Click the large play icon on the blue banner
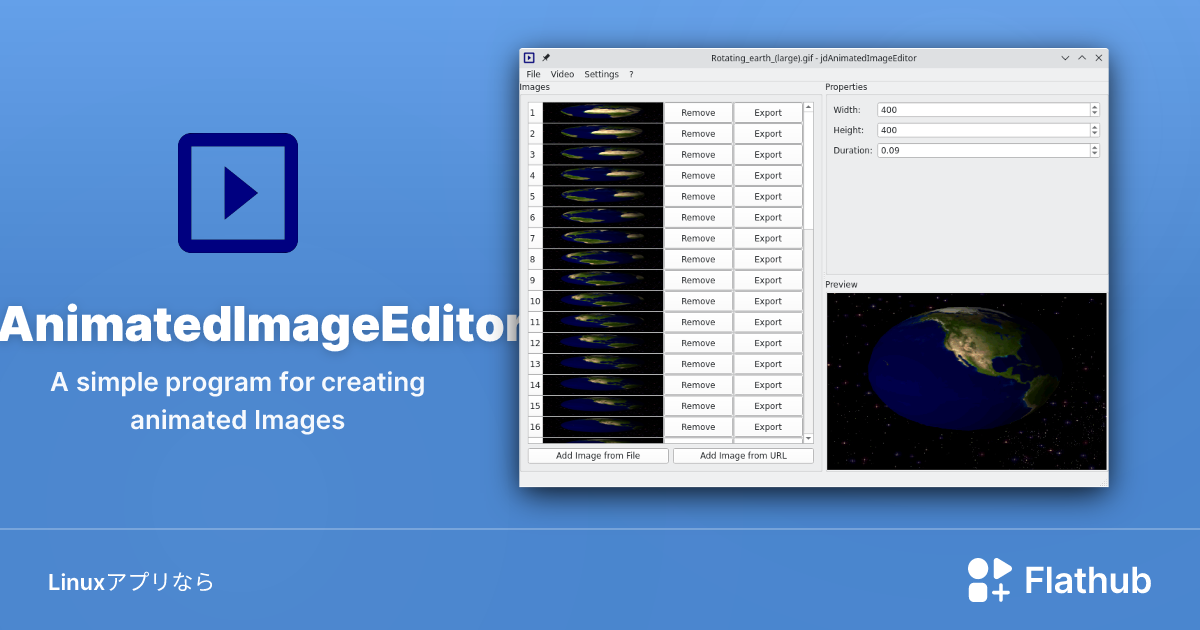1200x630 pixels. [x=237, y=192]
